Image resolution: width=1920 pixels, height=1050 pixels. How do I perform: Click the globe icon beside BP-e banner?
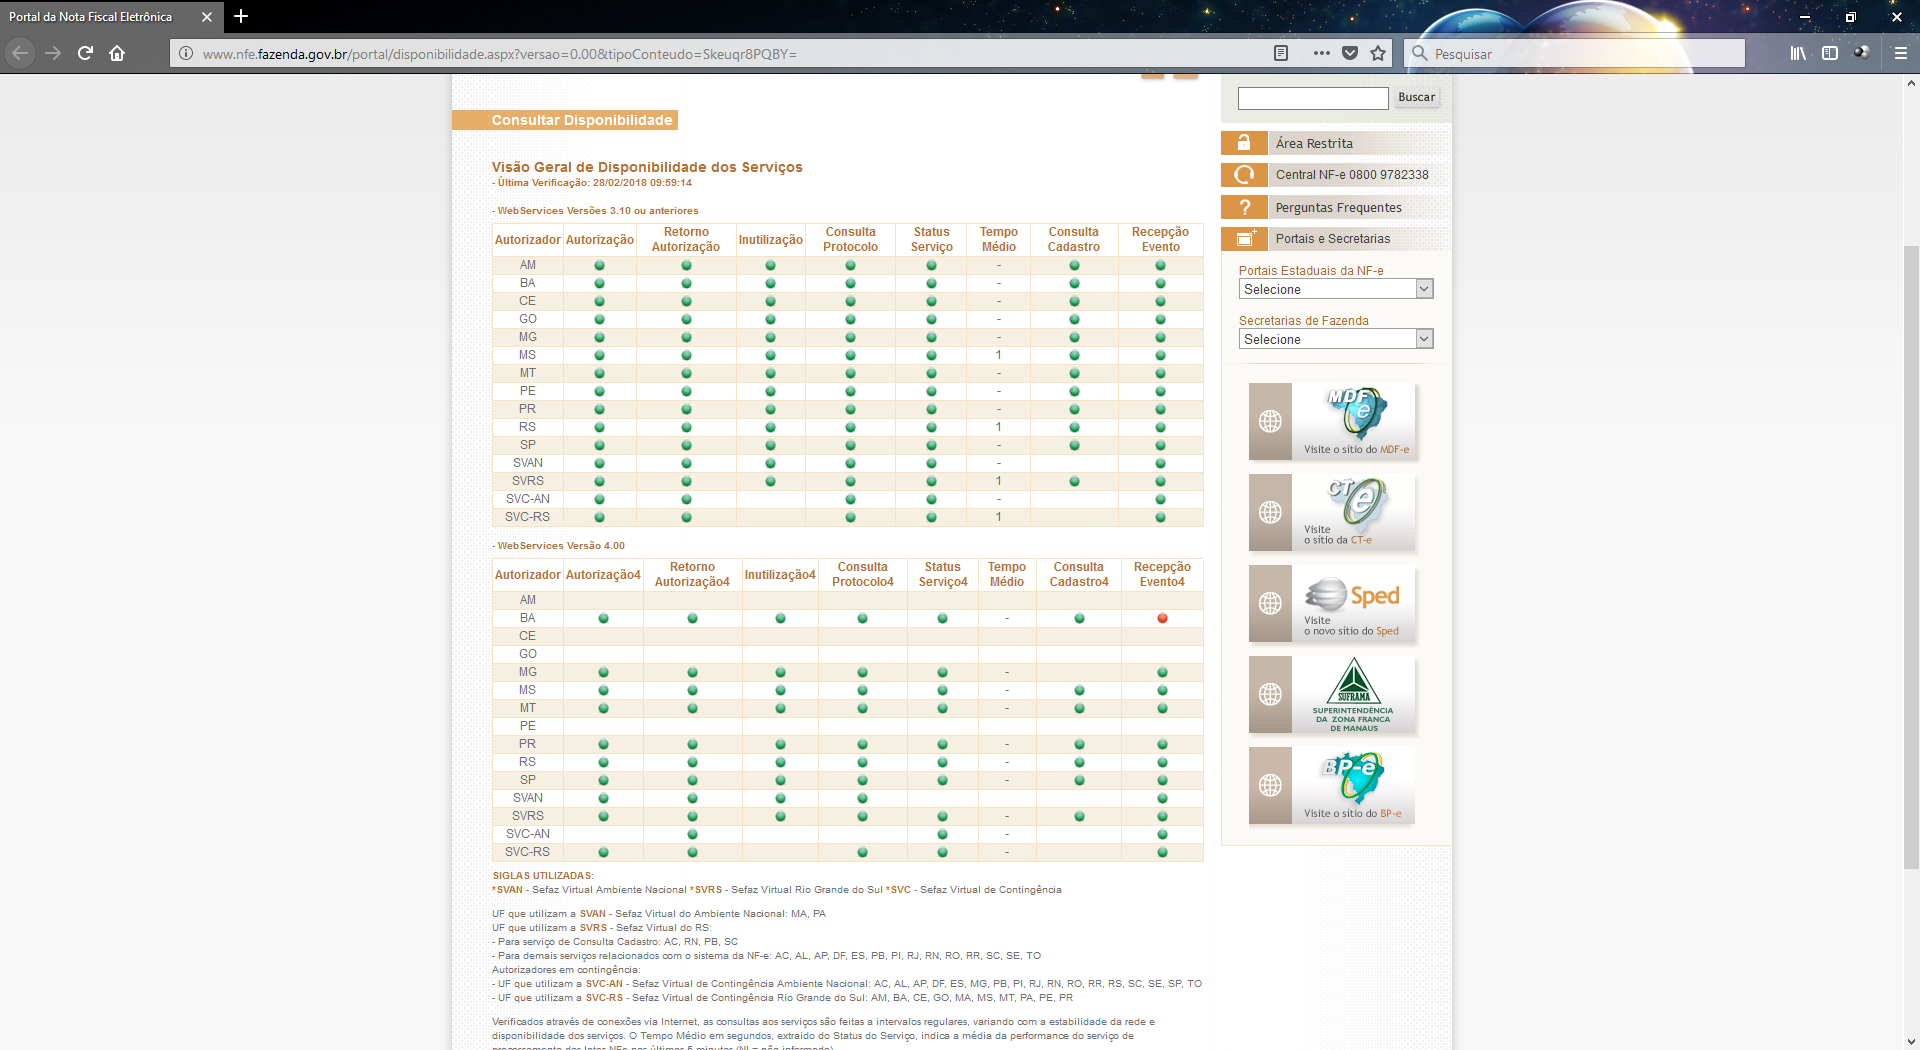pos(1270,785)
